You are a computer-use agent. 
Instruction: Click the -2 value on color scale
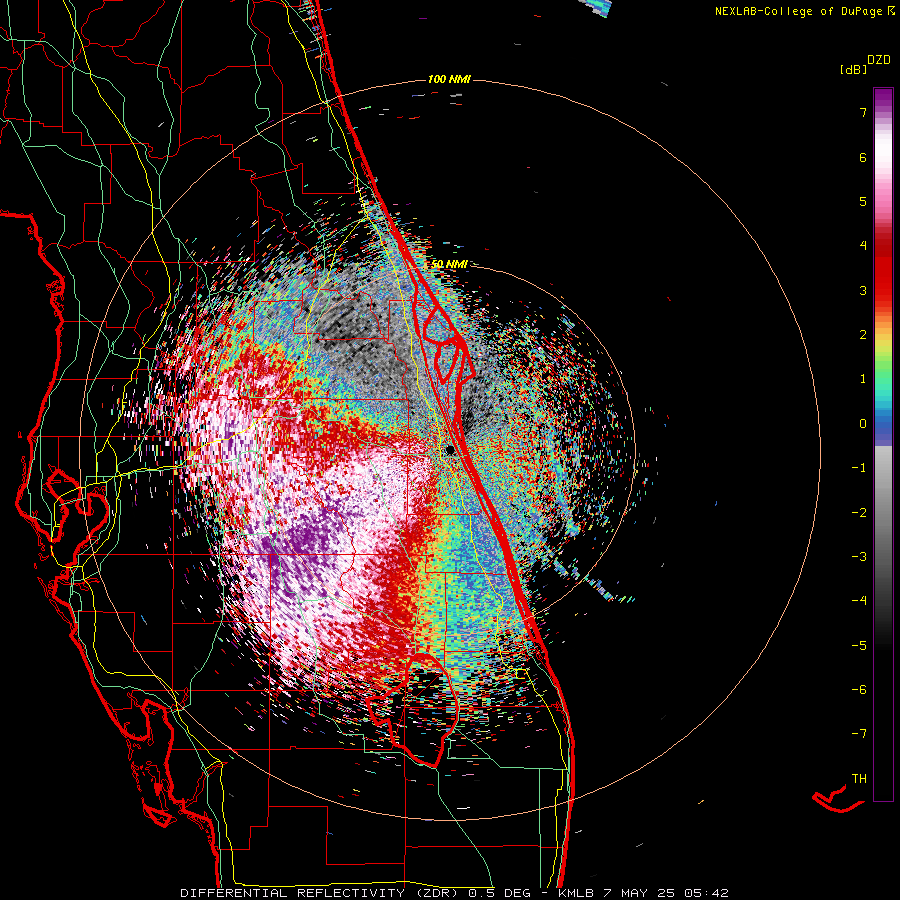tap(859, 513)
